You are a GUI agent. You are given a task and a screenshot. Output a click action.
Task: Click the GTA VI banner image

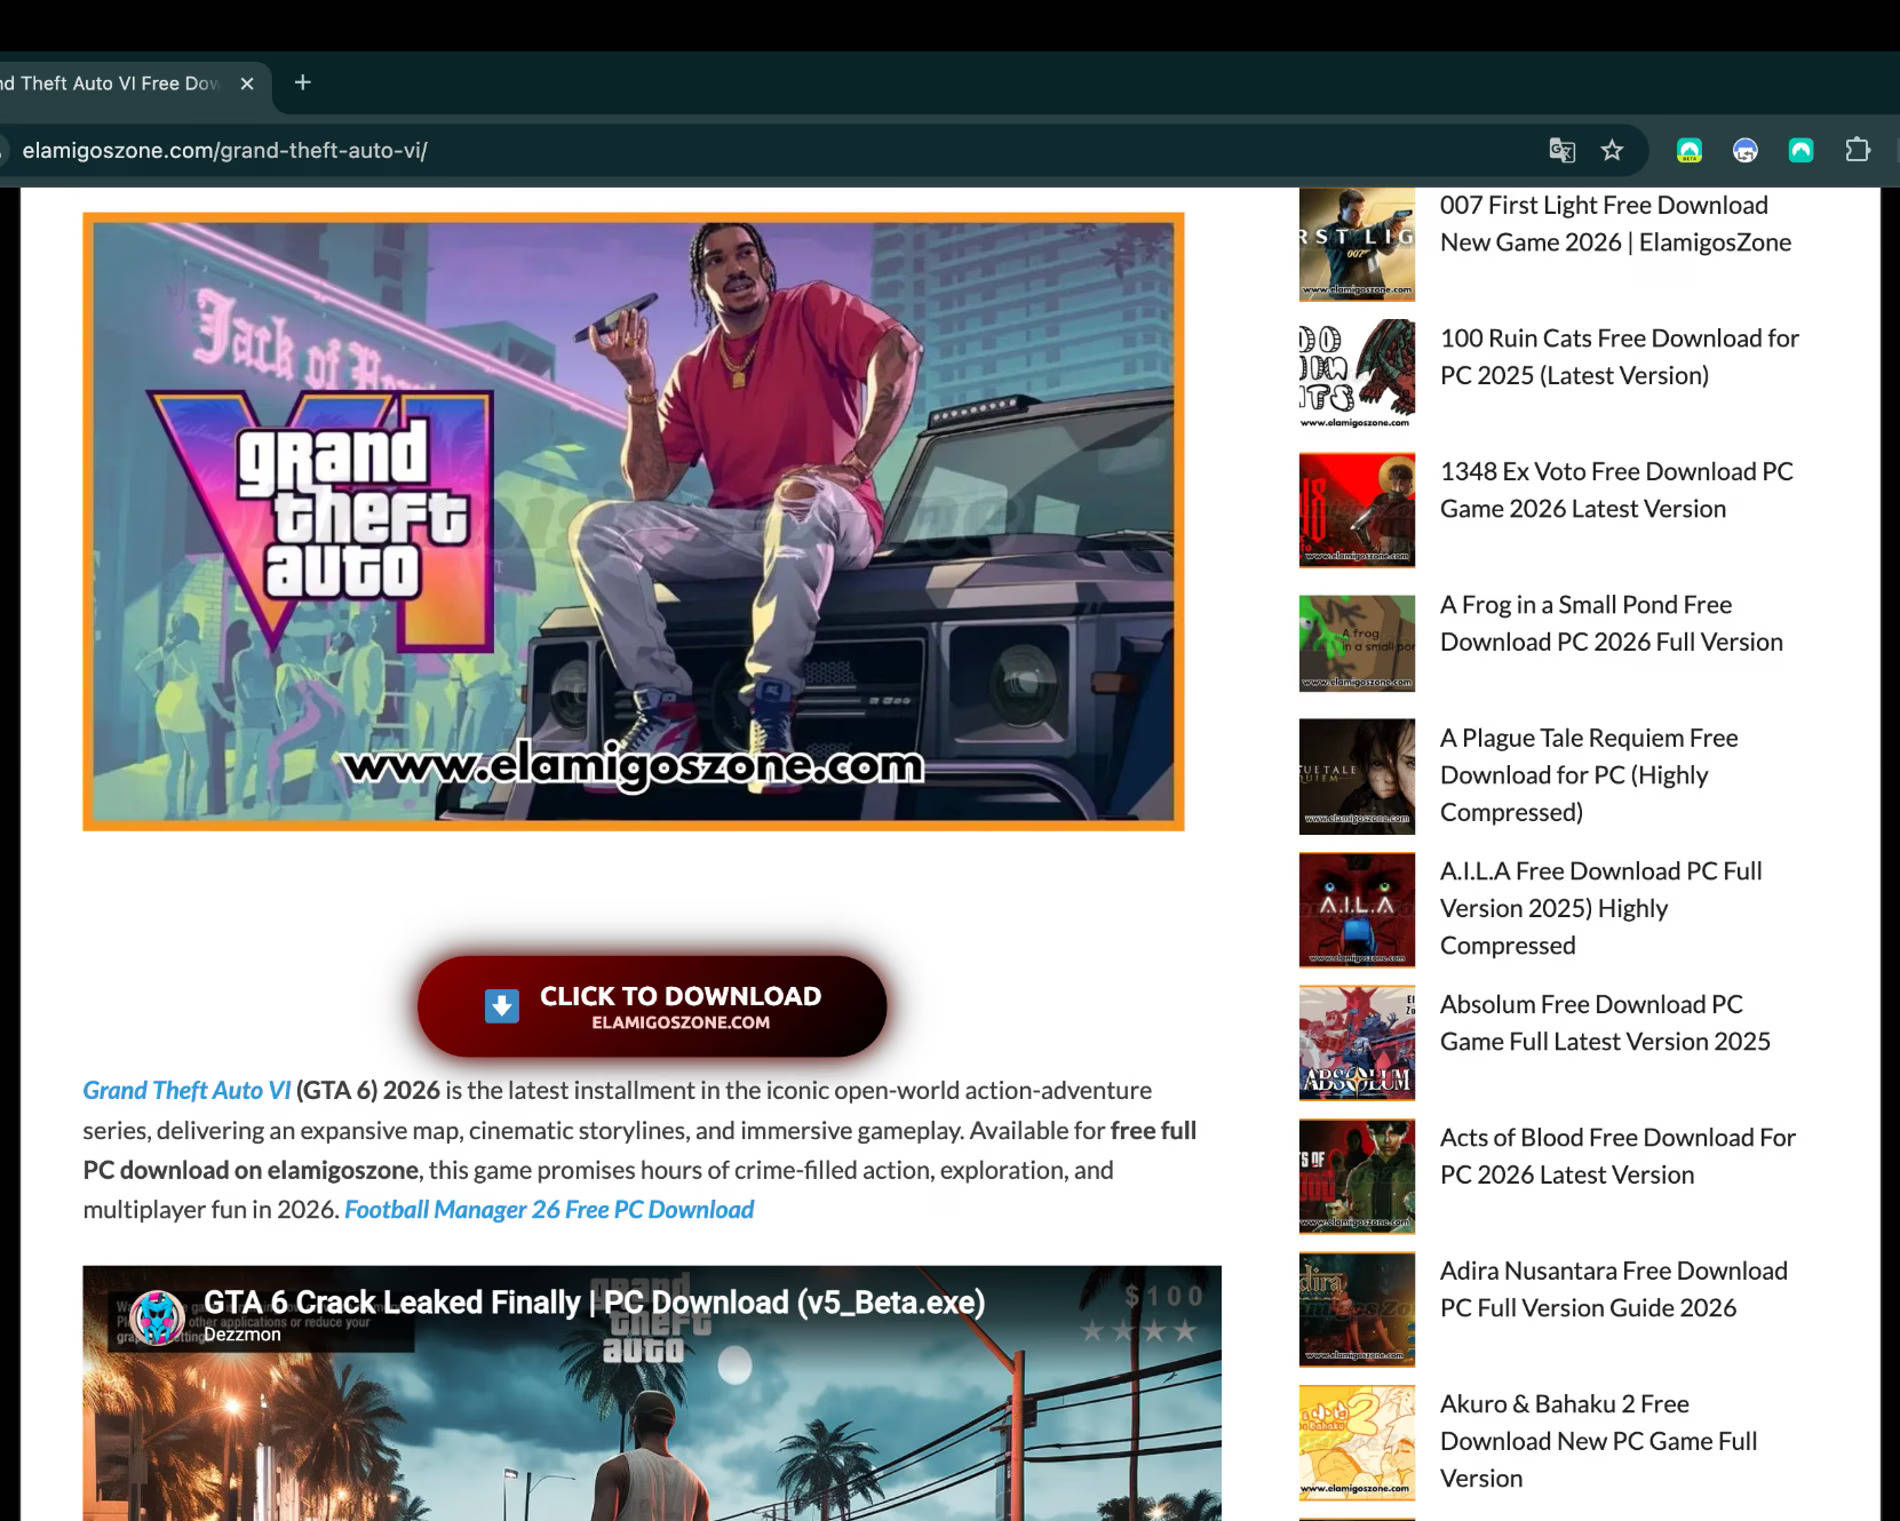tap(633, 521)
